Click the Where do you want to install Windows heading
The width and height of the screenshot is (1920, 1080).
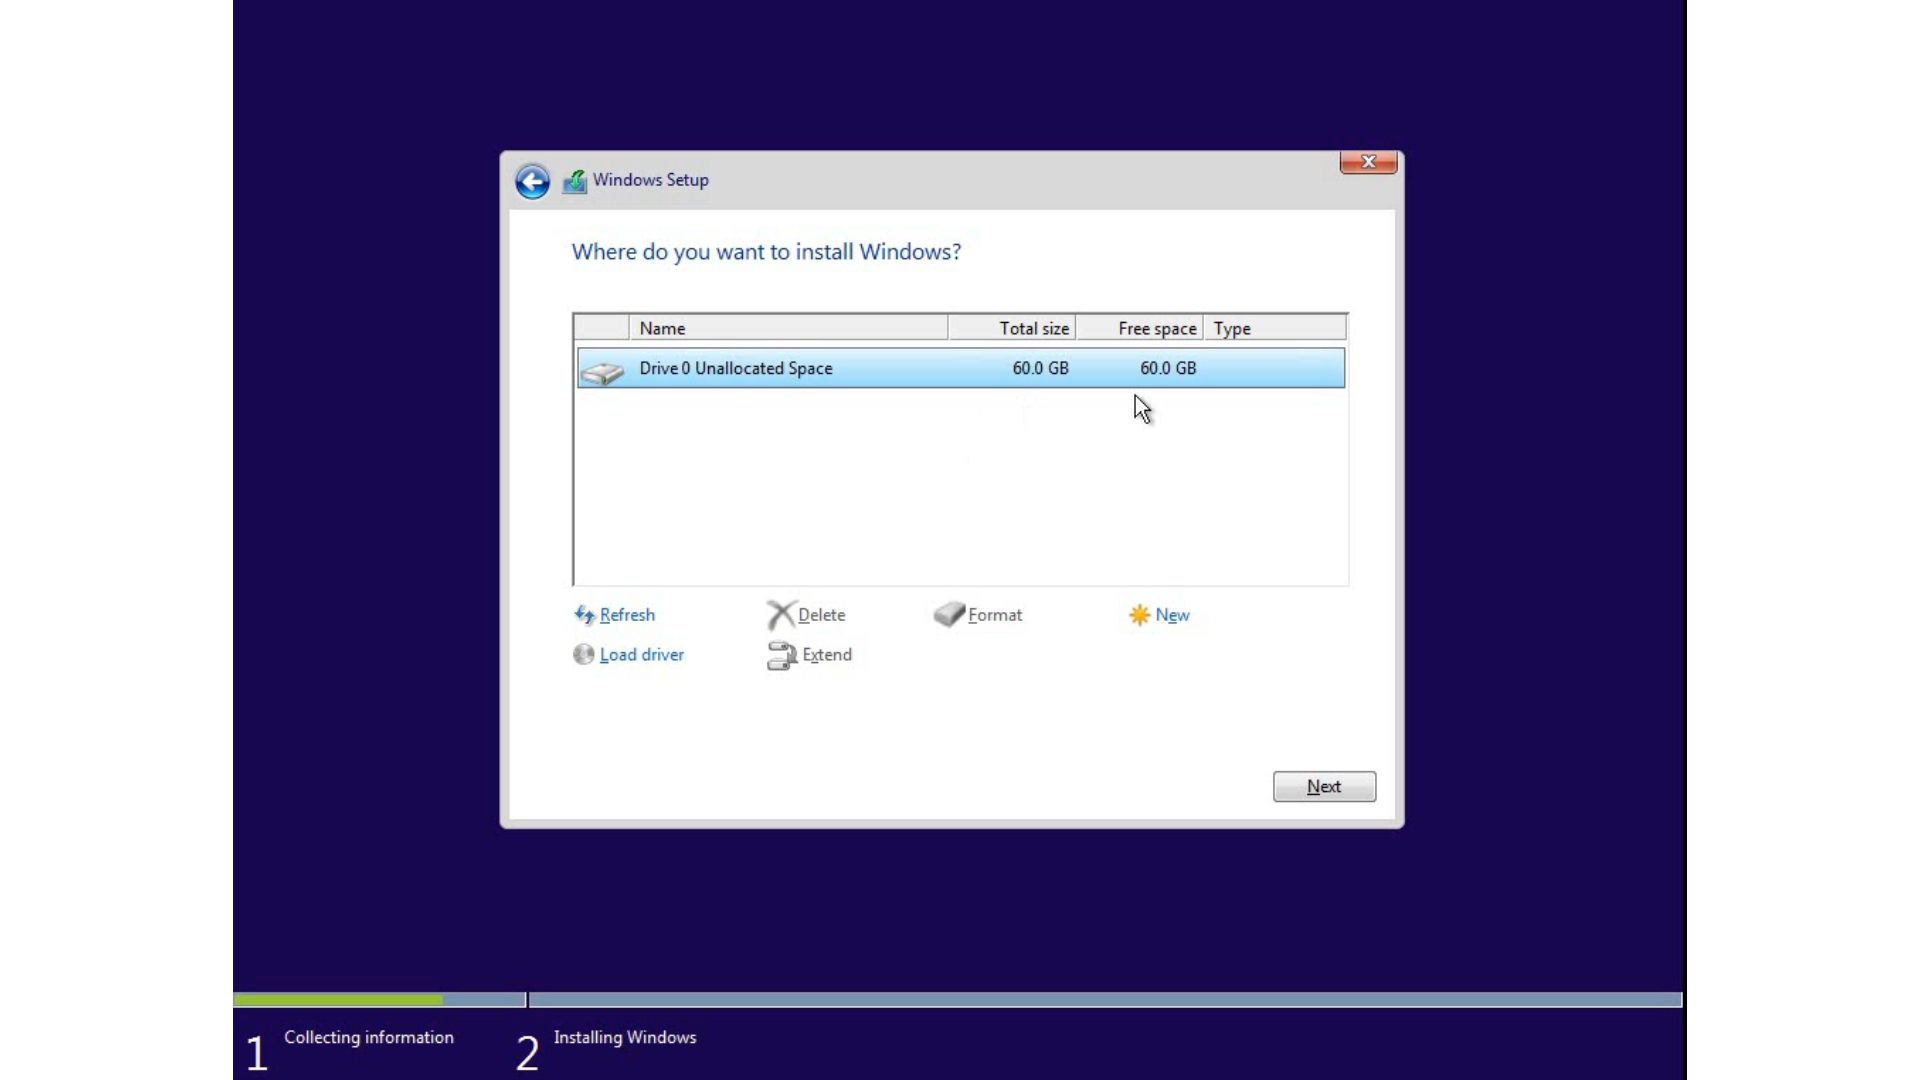point(766,252)
